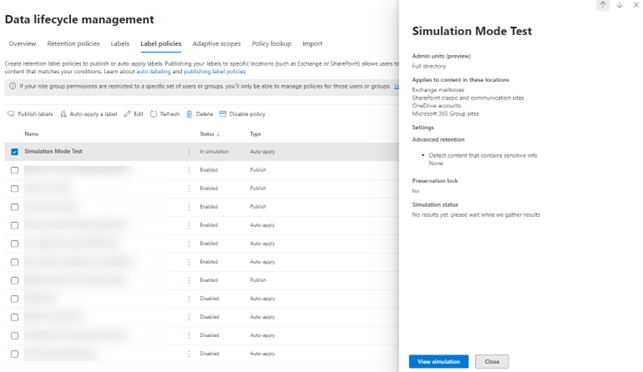Open the Policy lookup tab
The height and width of the screenshot is (372, 643).
[271, 43]
